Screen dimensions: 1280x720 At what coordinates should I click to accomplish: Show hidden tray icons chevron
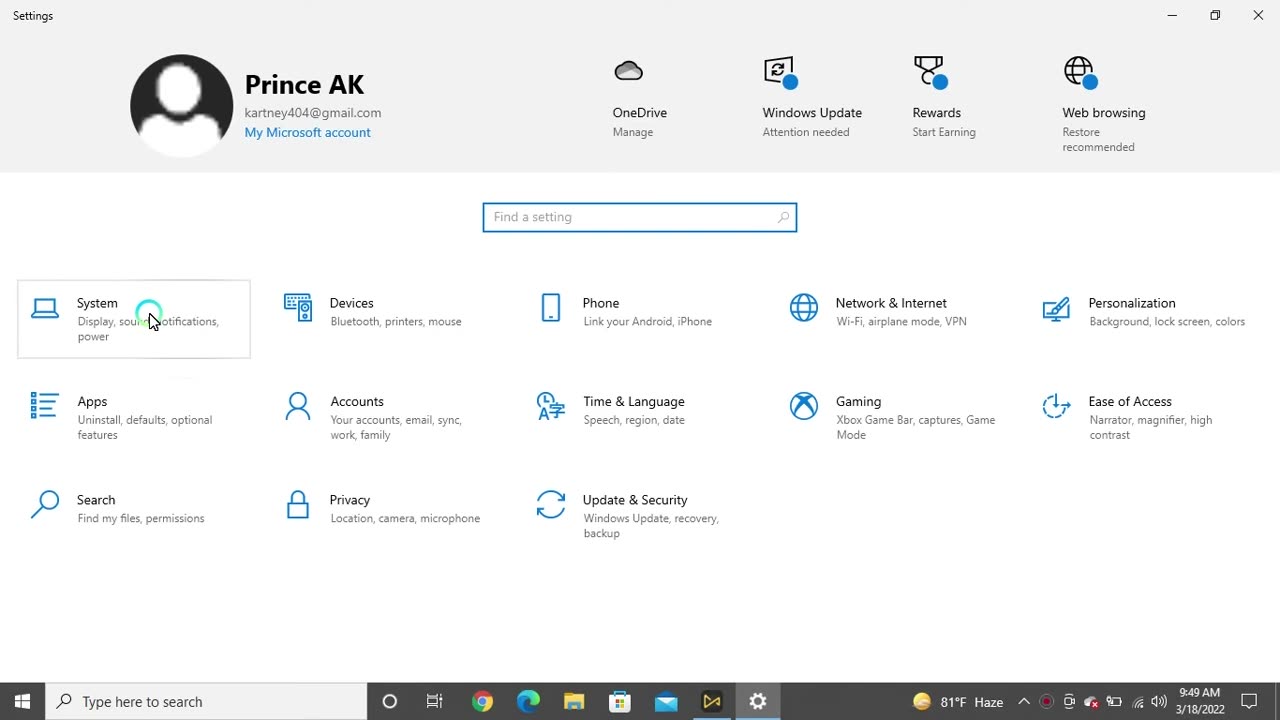(1024, 701)
